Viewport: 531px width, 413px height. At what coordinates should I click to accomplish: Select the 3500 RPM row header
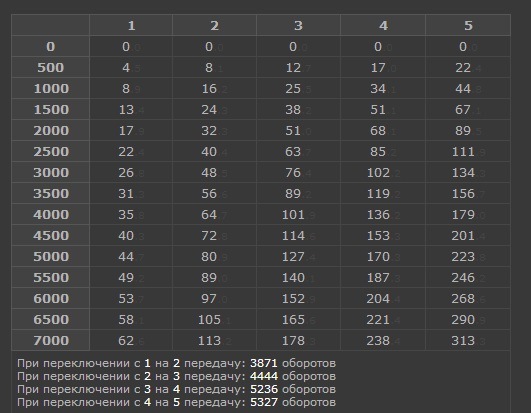(x=50, y=193)
